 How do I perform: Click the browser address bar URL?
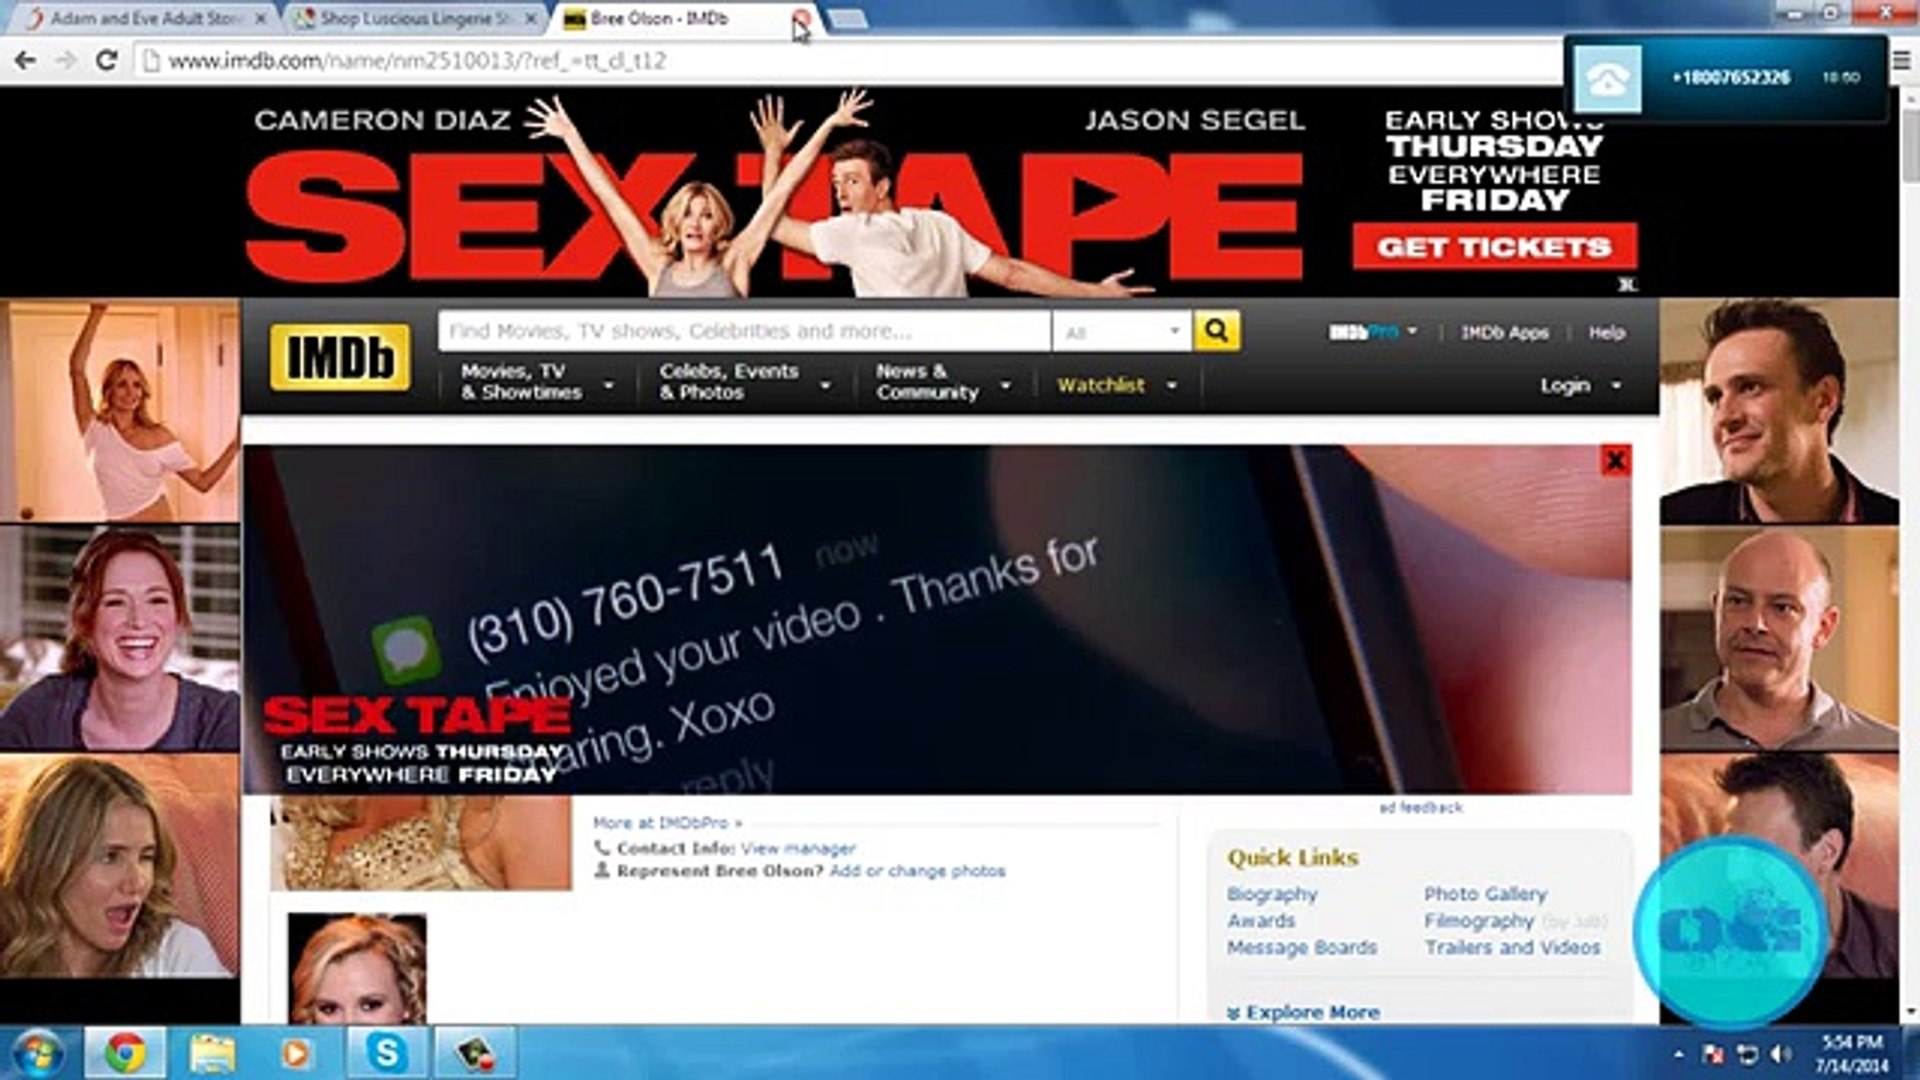click(417, 61)
